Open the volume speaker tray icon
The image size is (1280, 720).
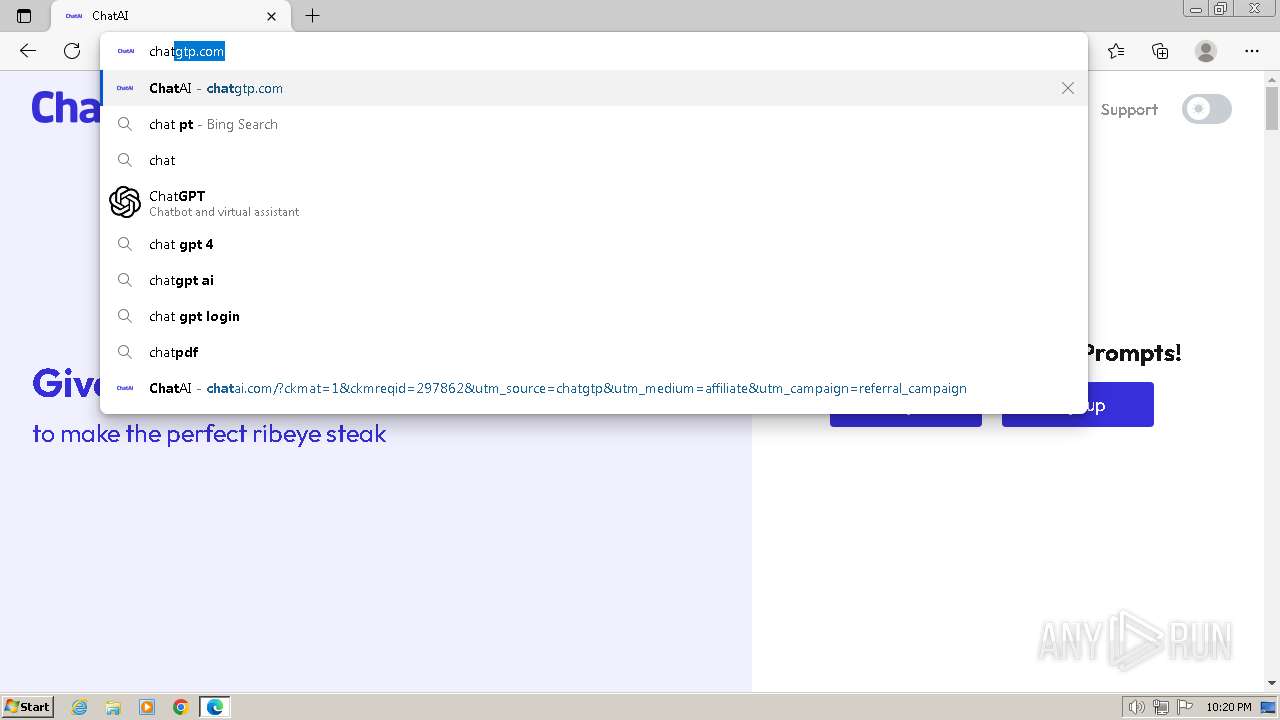tap(1136, 707)
